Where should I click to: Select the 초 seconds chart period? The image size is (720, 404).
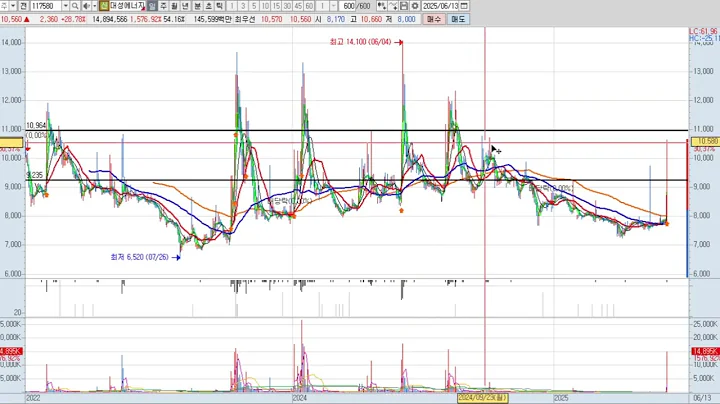click(x=208, y=6)
